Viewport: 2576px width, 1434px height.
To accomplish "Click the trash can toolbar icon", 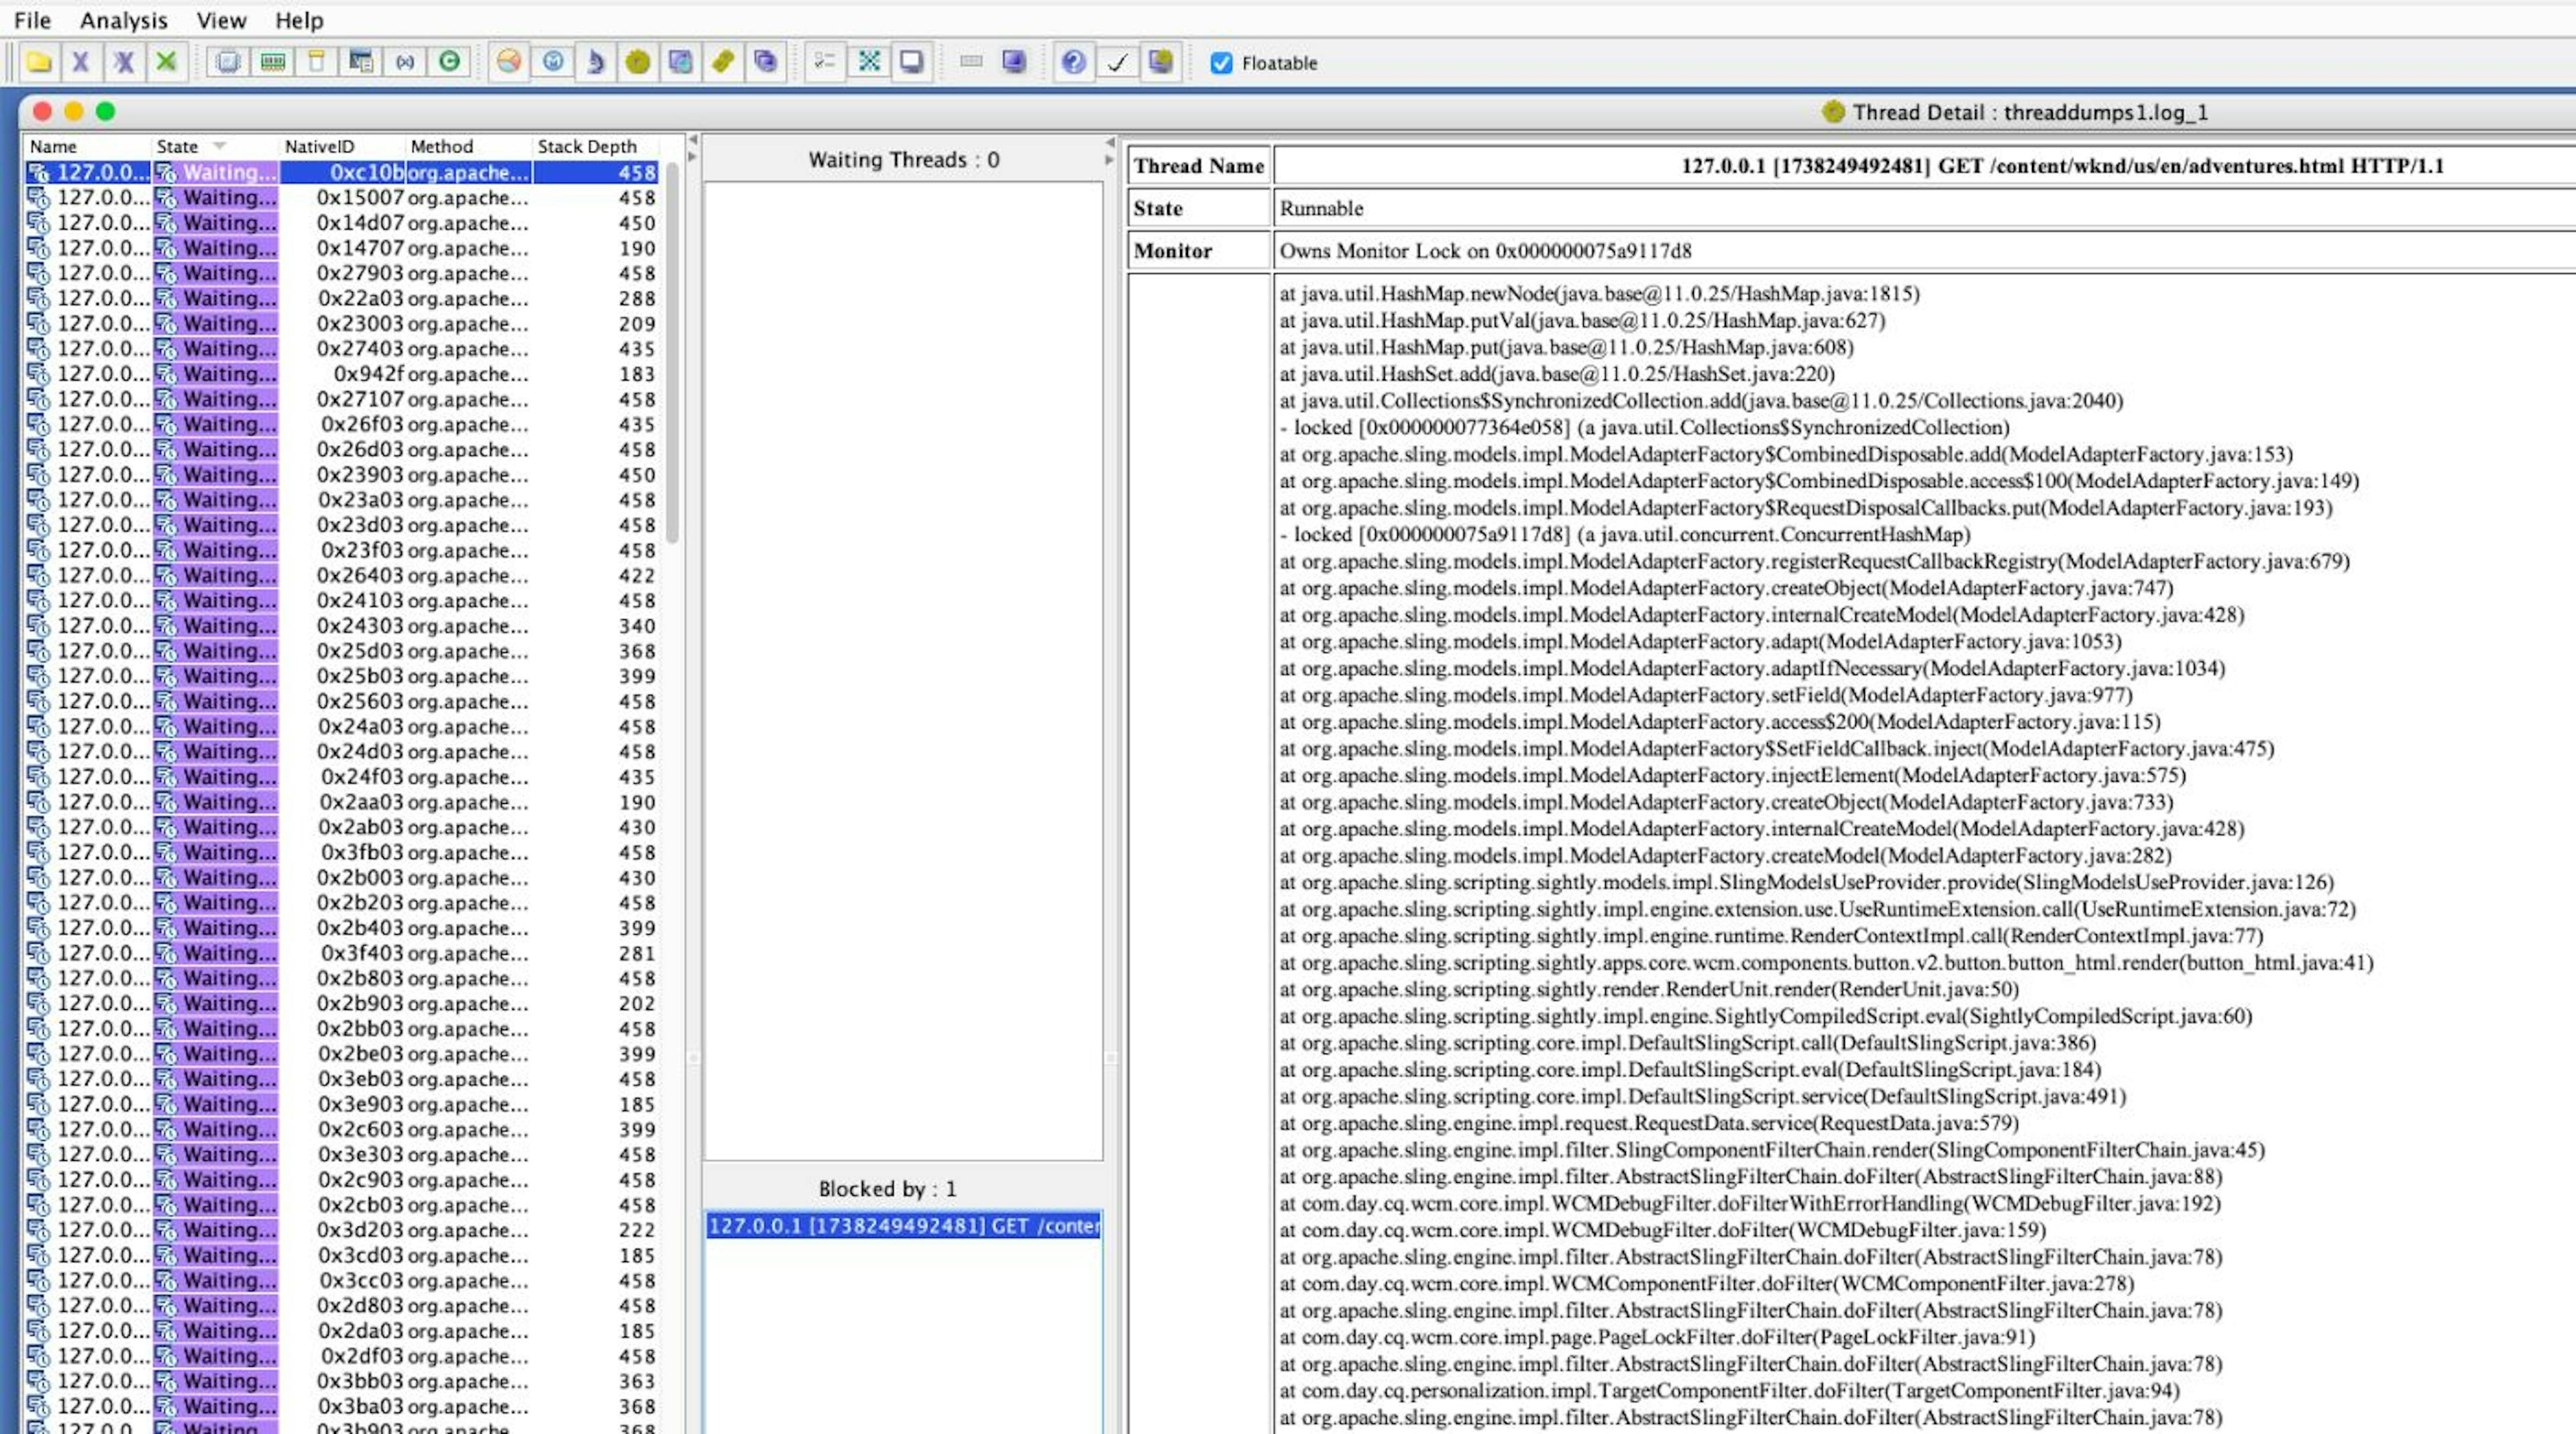I will [316, 62].
